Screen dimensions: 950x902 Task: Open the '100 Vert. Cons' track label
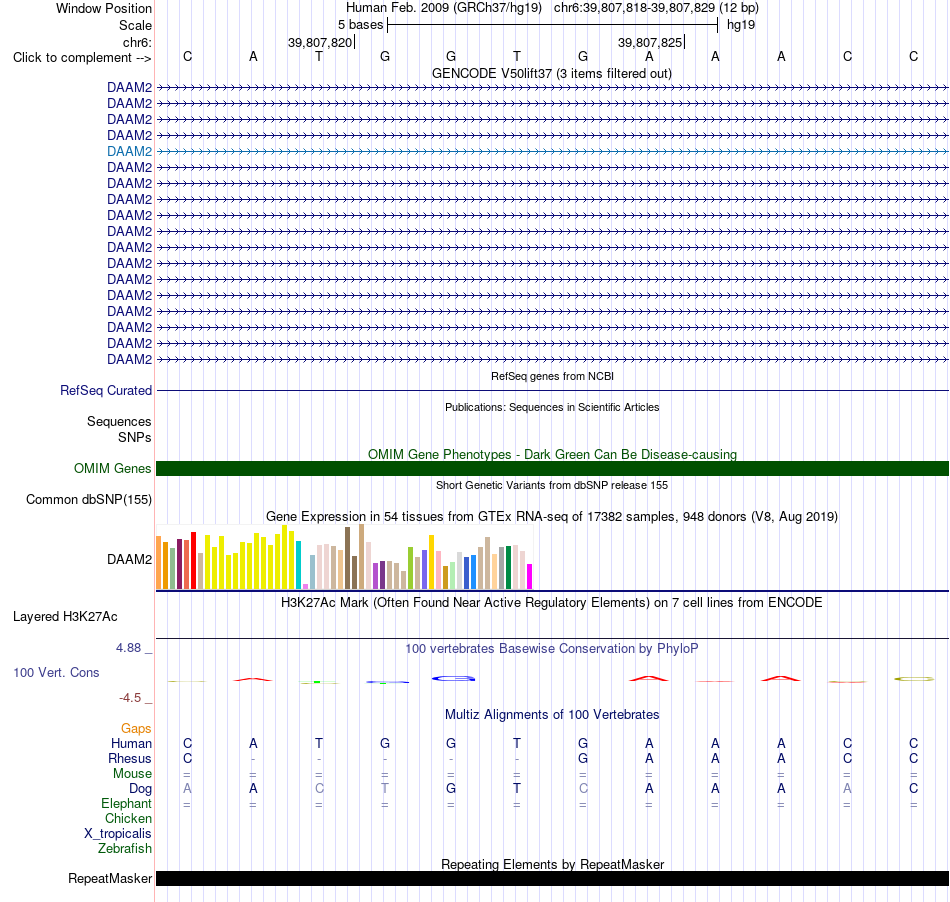point(56,672)
